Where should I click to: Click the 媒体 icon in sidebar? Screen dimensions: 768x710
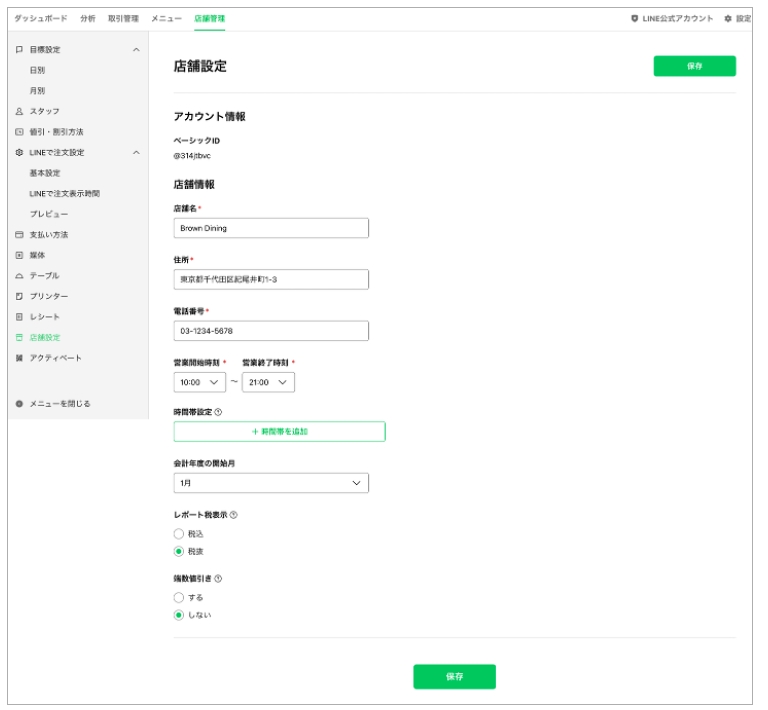tap(19, 255)
